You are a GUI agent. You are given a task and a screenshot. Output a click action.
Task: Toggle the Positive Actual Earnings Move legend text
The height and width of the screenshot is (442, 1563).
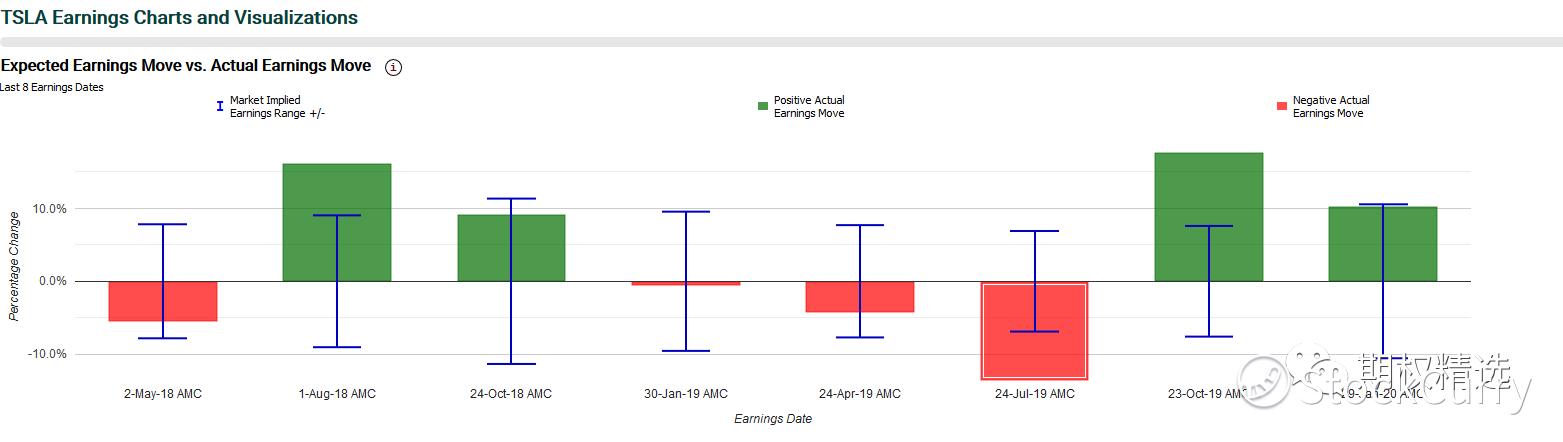(x=809, y=107)
